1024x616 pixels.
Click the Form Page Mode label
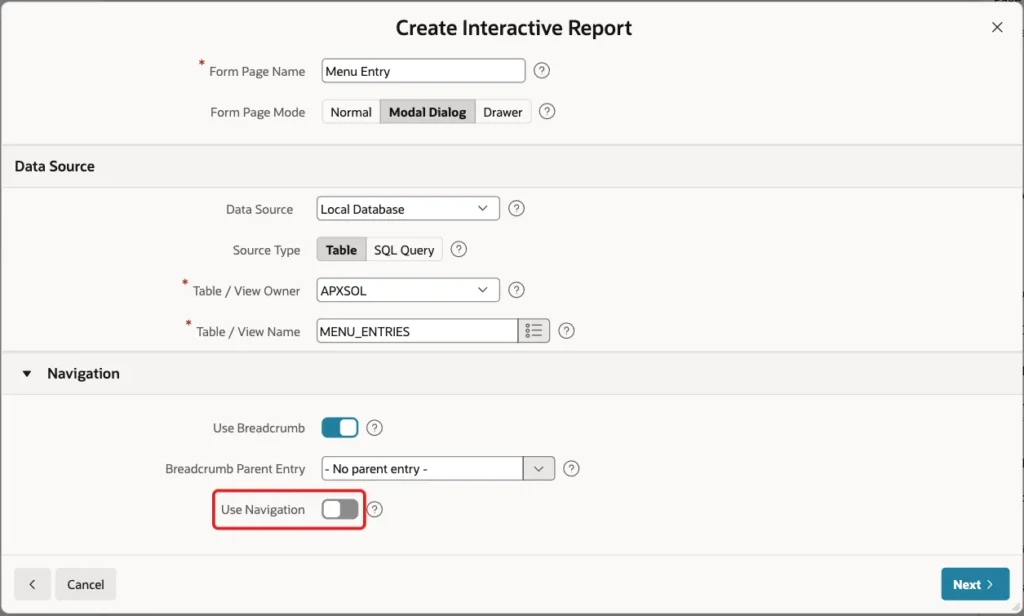point(257,112)
